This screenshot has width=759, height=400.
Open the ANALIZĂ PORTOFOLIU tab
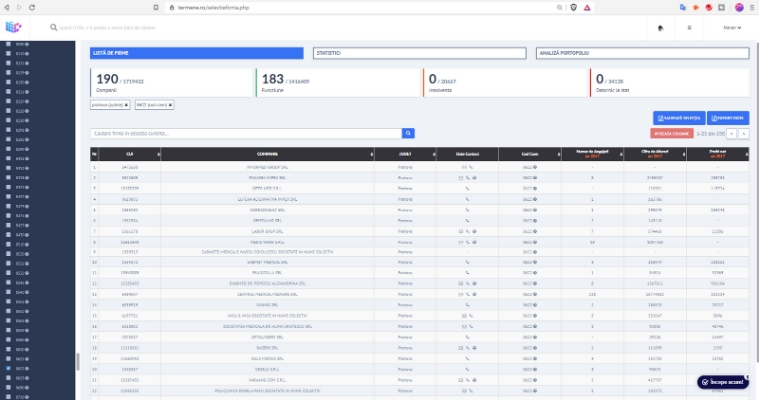642,53
